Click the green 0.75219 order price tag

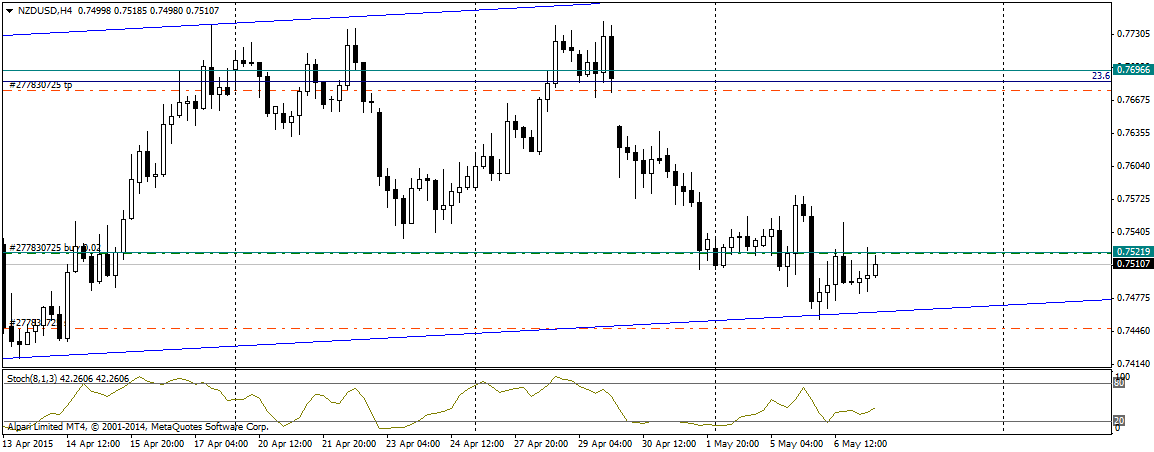(x=1132, y=253)
